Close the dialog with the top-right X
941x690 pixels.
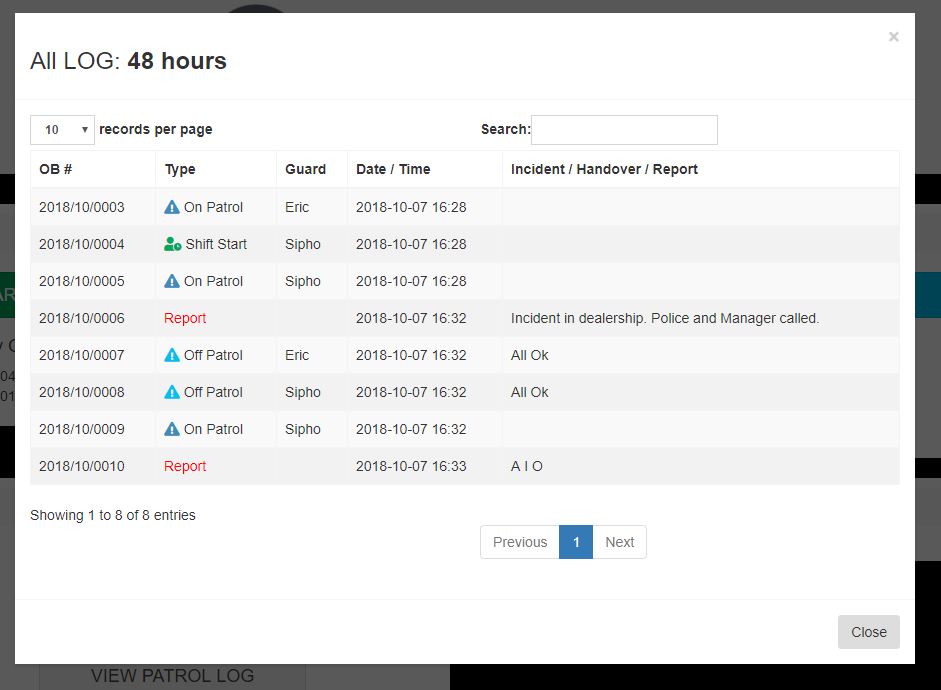(x=893, y=37)
